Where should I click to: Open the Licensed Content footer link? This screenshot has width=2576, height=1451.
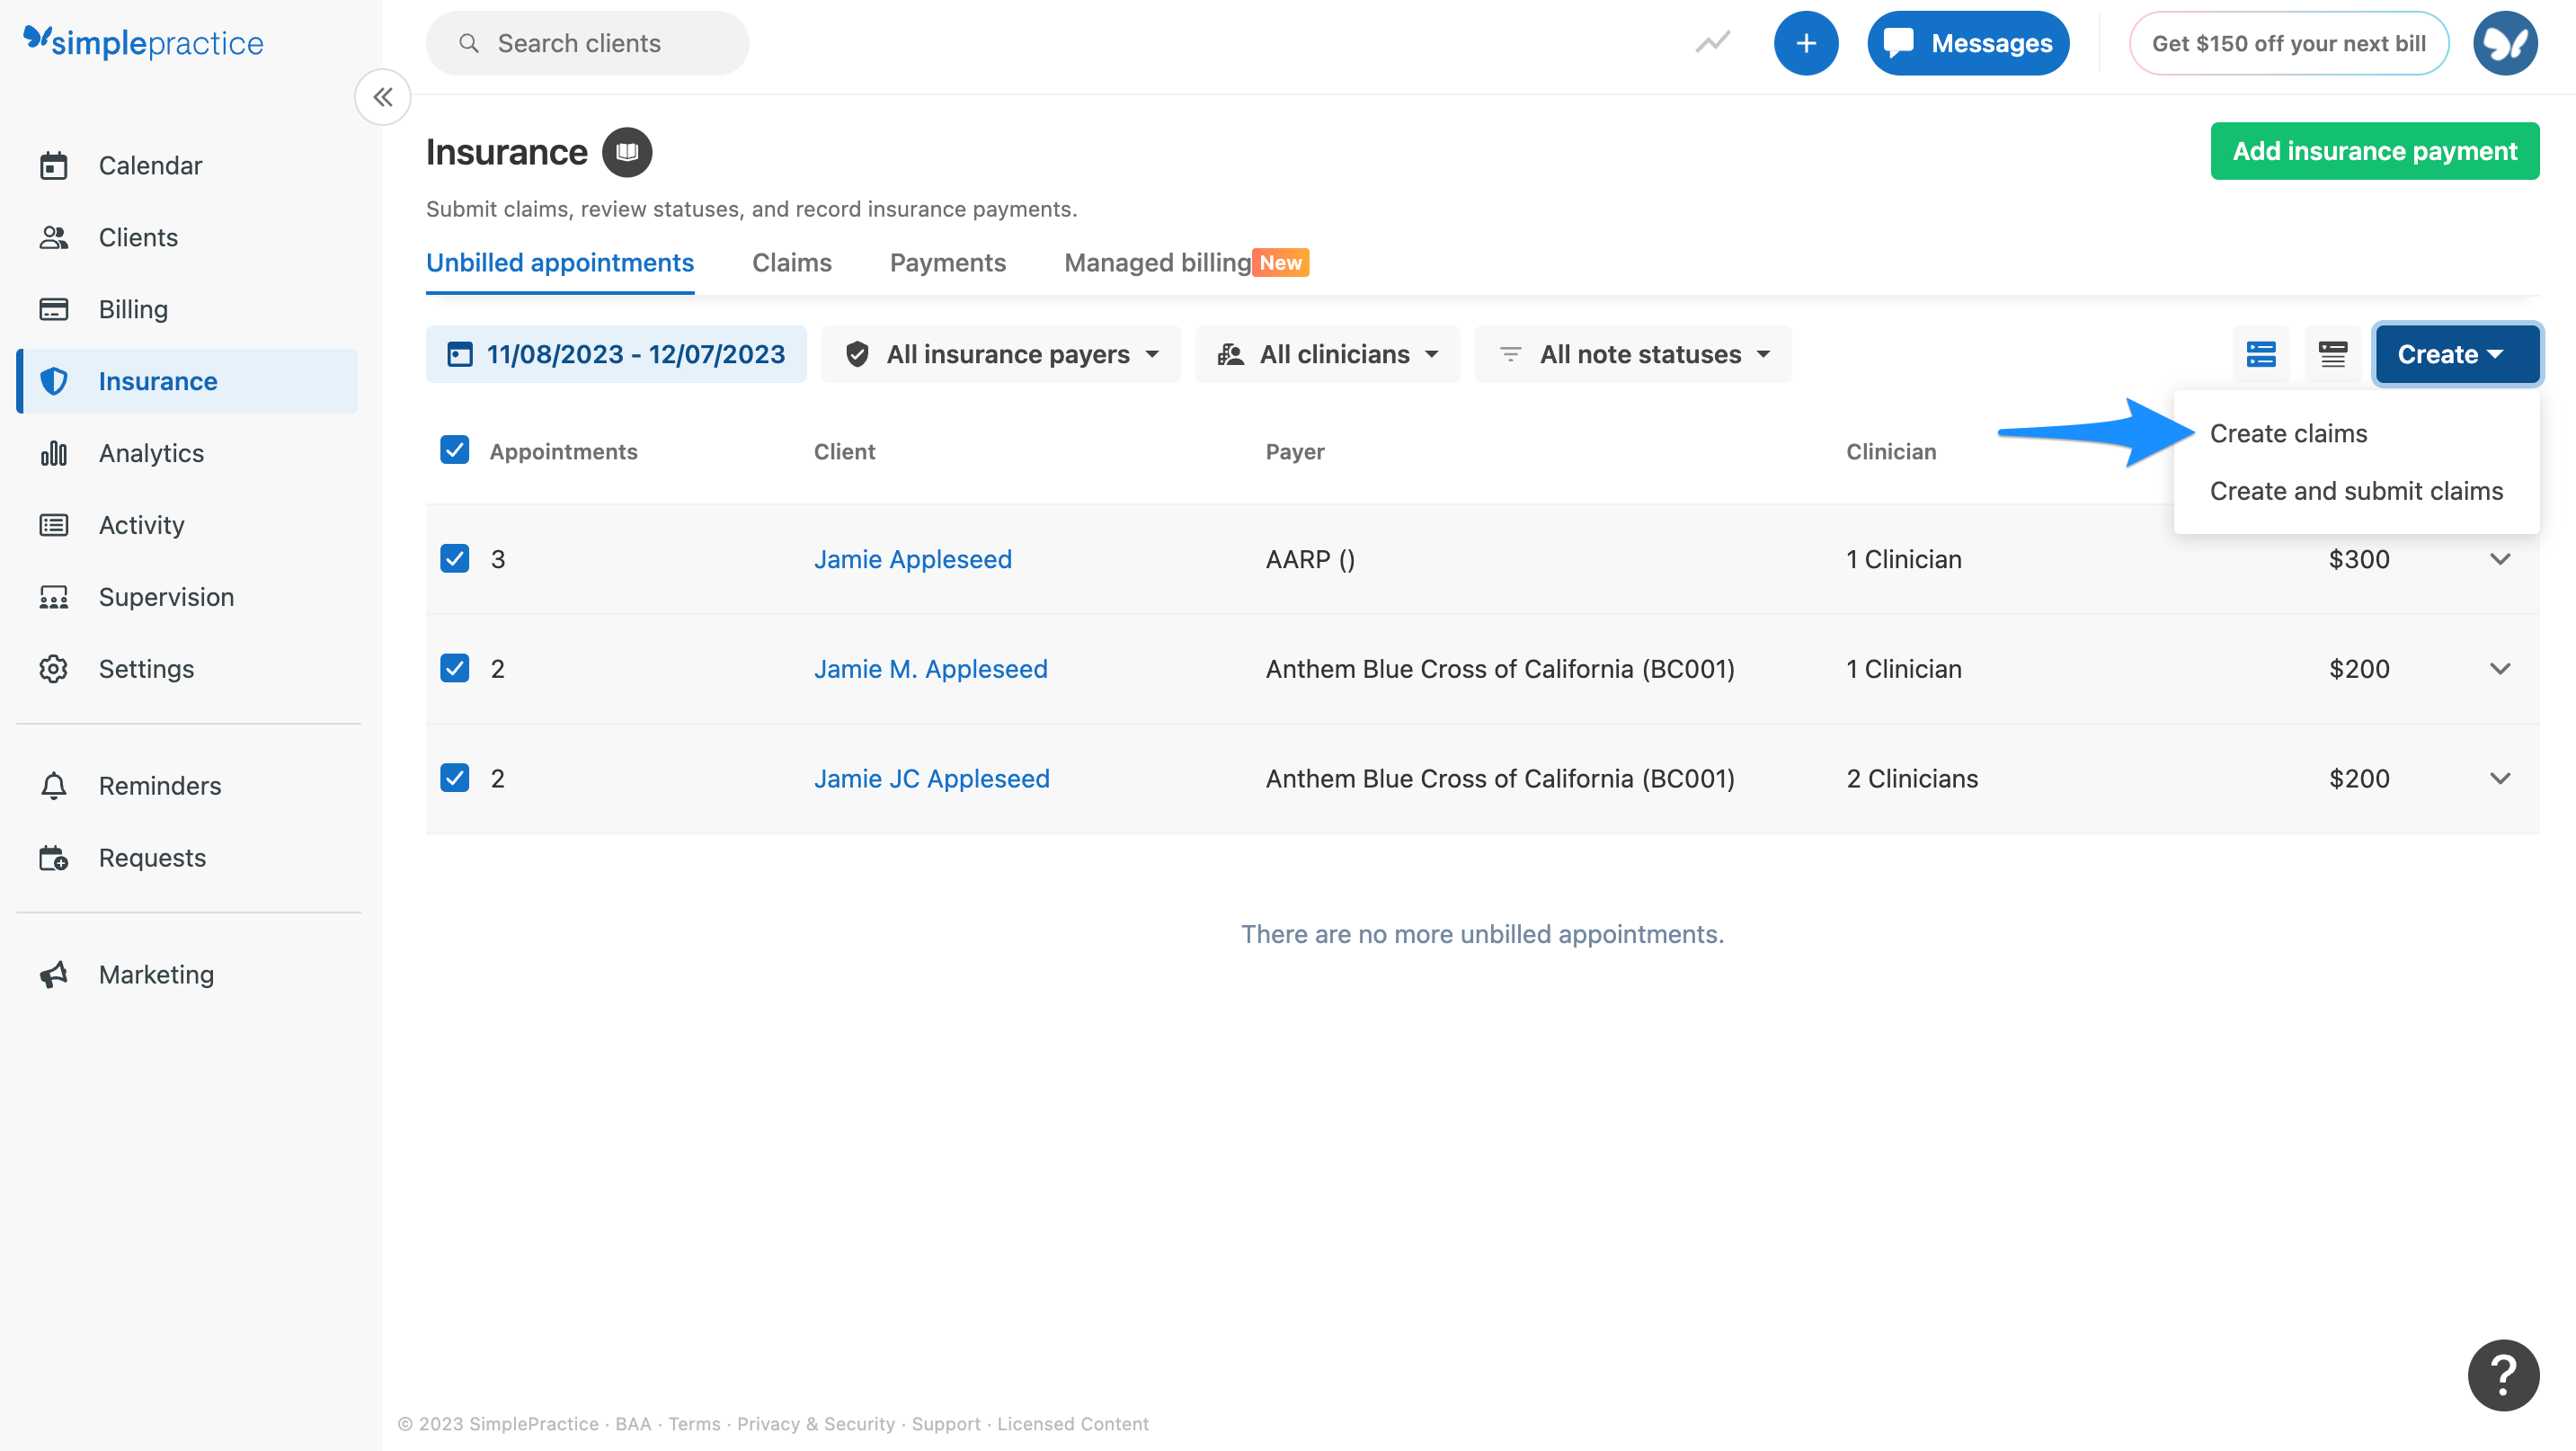tap(1072, 1424)
